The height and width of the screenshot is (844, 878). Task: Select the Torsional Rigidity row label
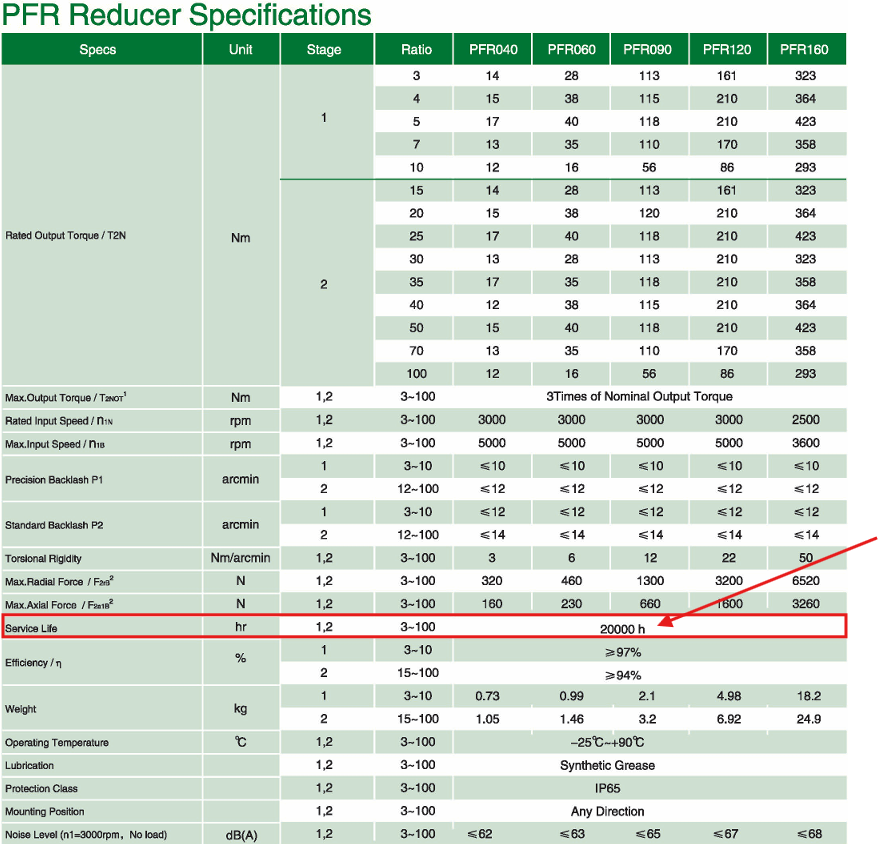pos(46,559)
